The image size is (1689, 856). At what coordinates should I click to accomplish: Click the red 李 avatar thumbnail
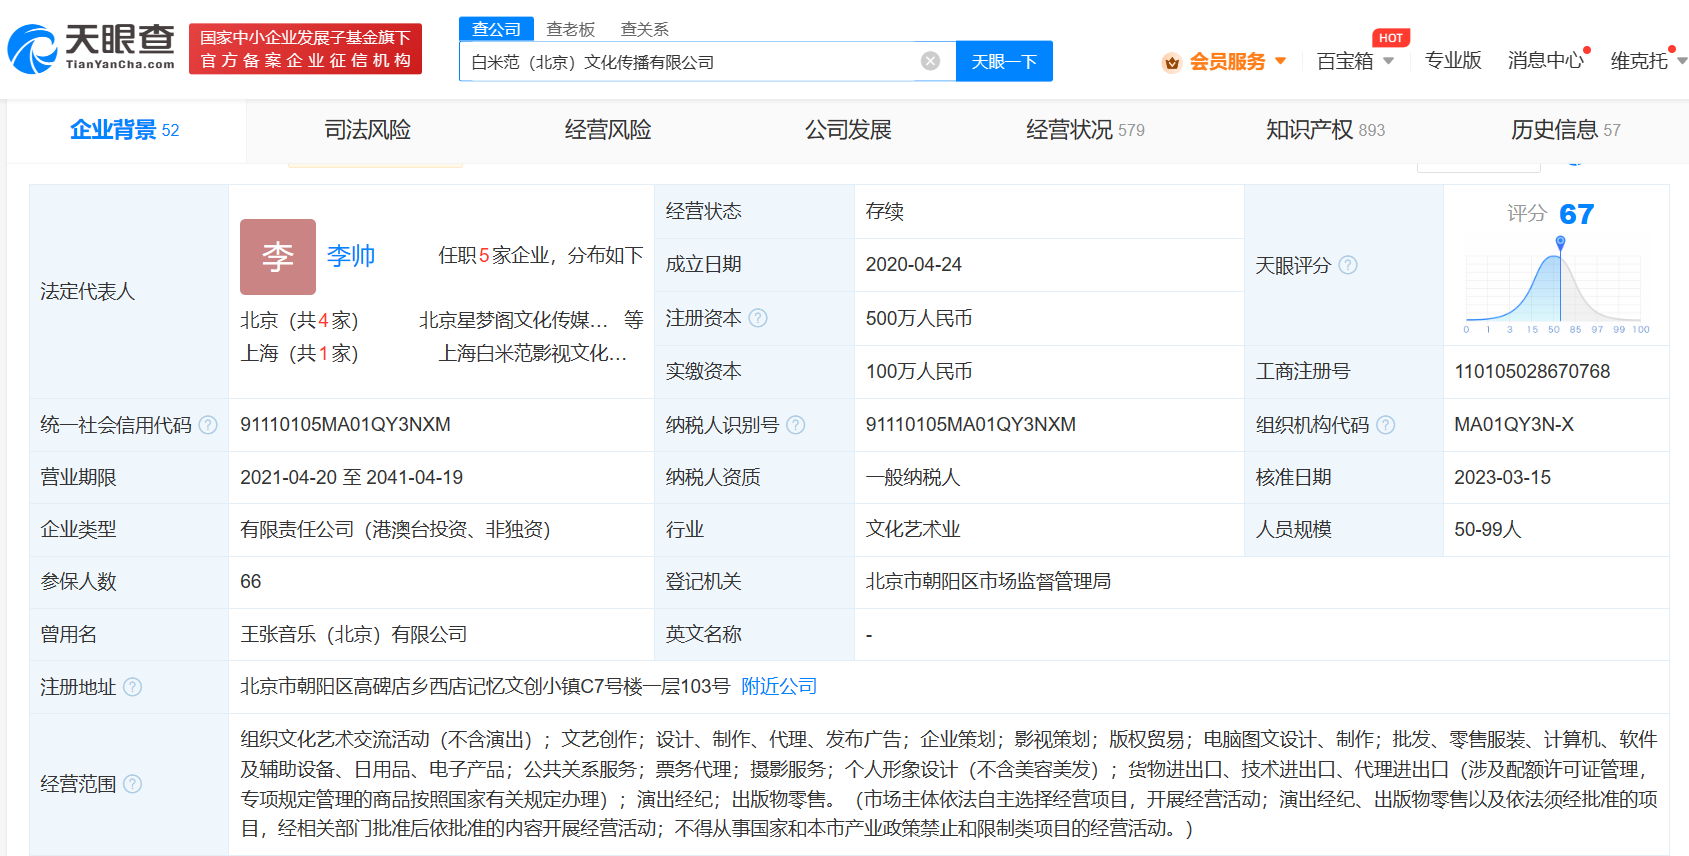point(278,257)
